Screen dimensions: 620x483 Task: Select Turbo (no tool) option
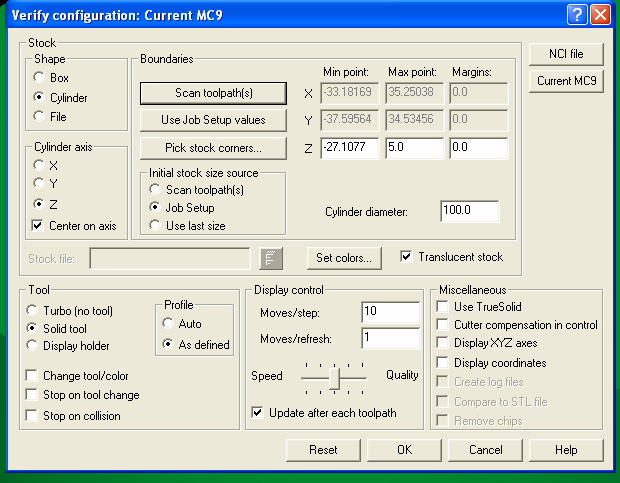32,310
